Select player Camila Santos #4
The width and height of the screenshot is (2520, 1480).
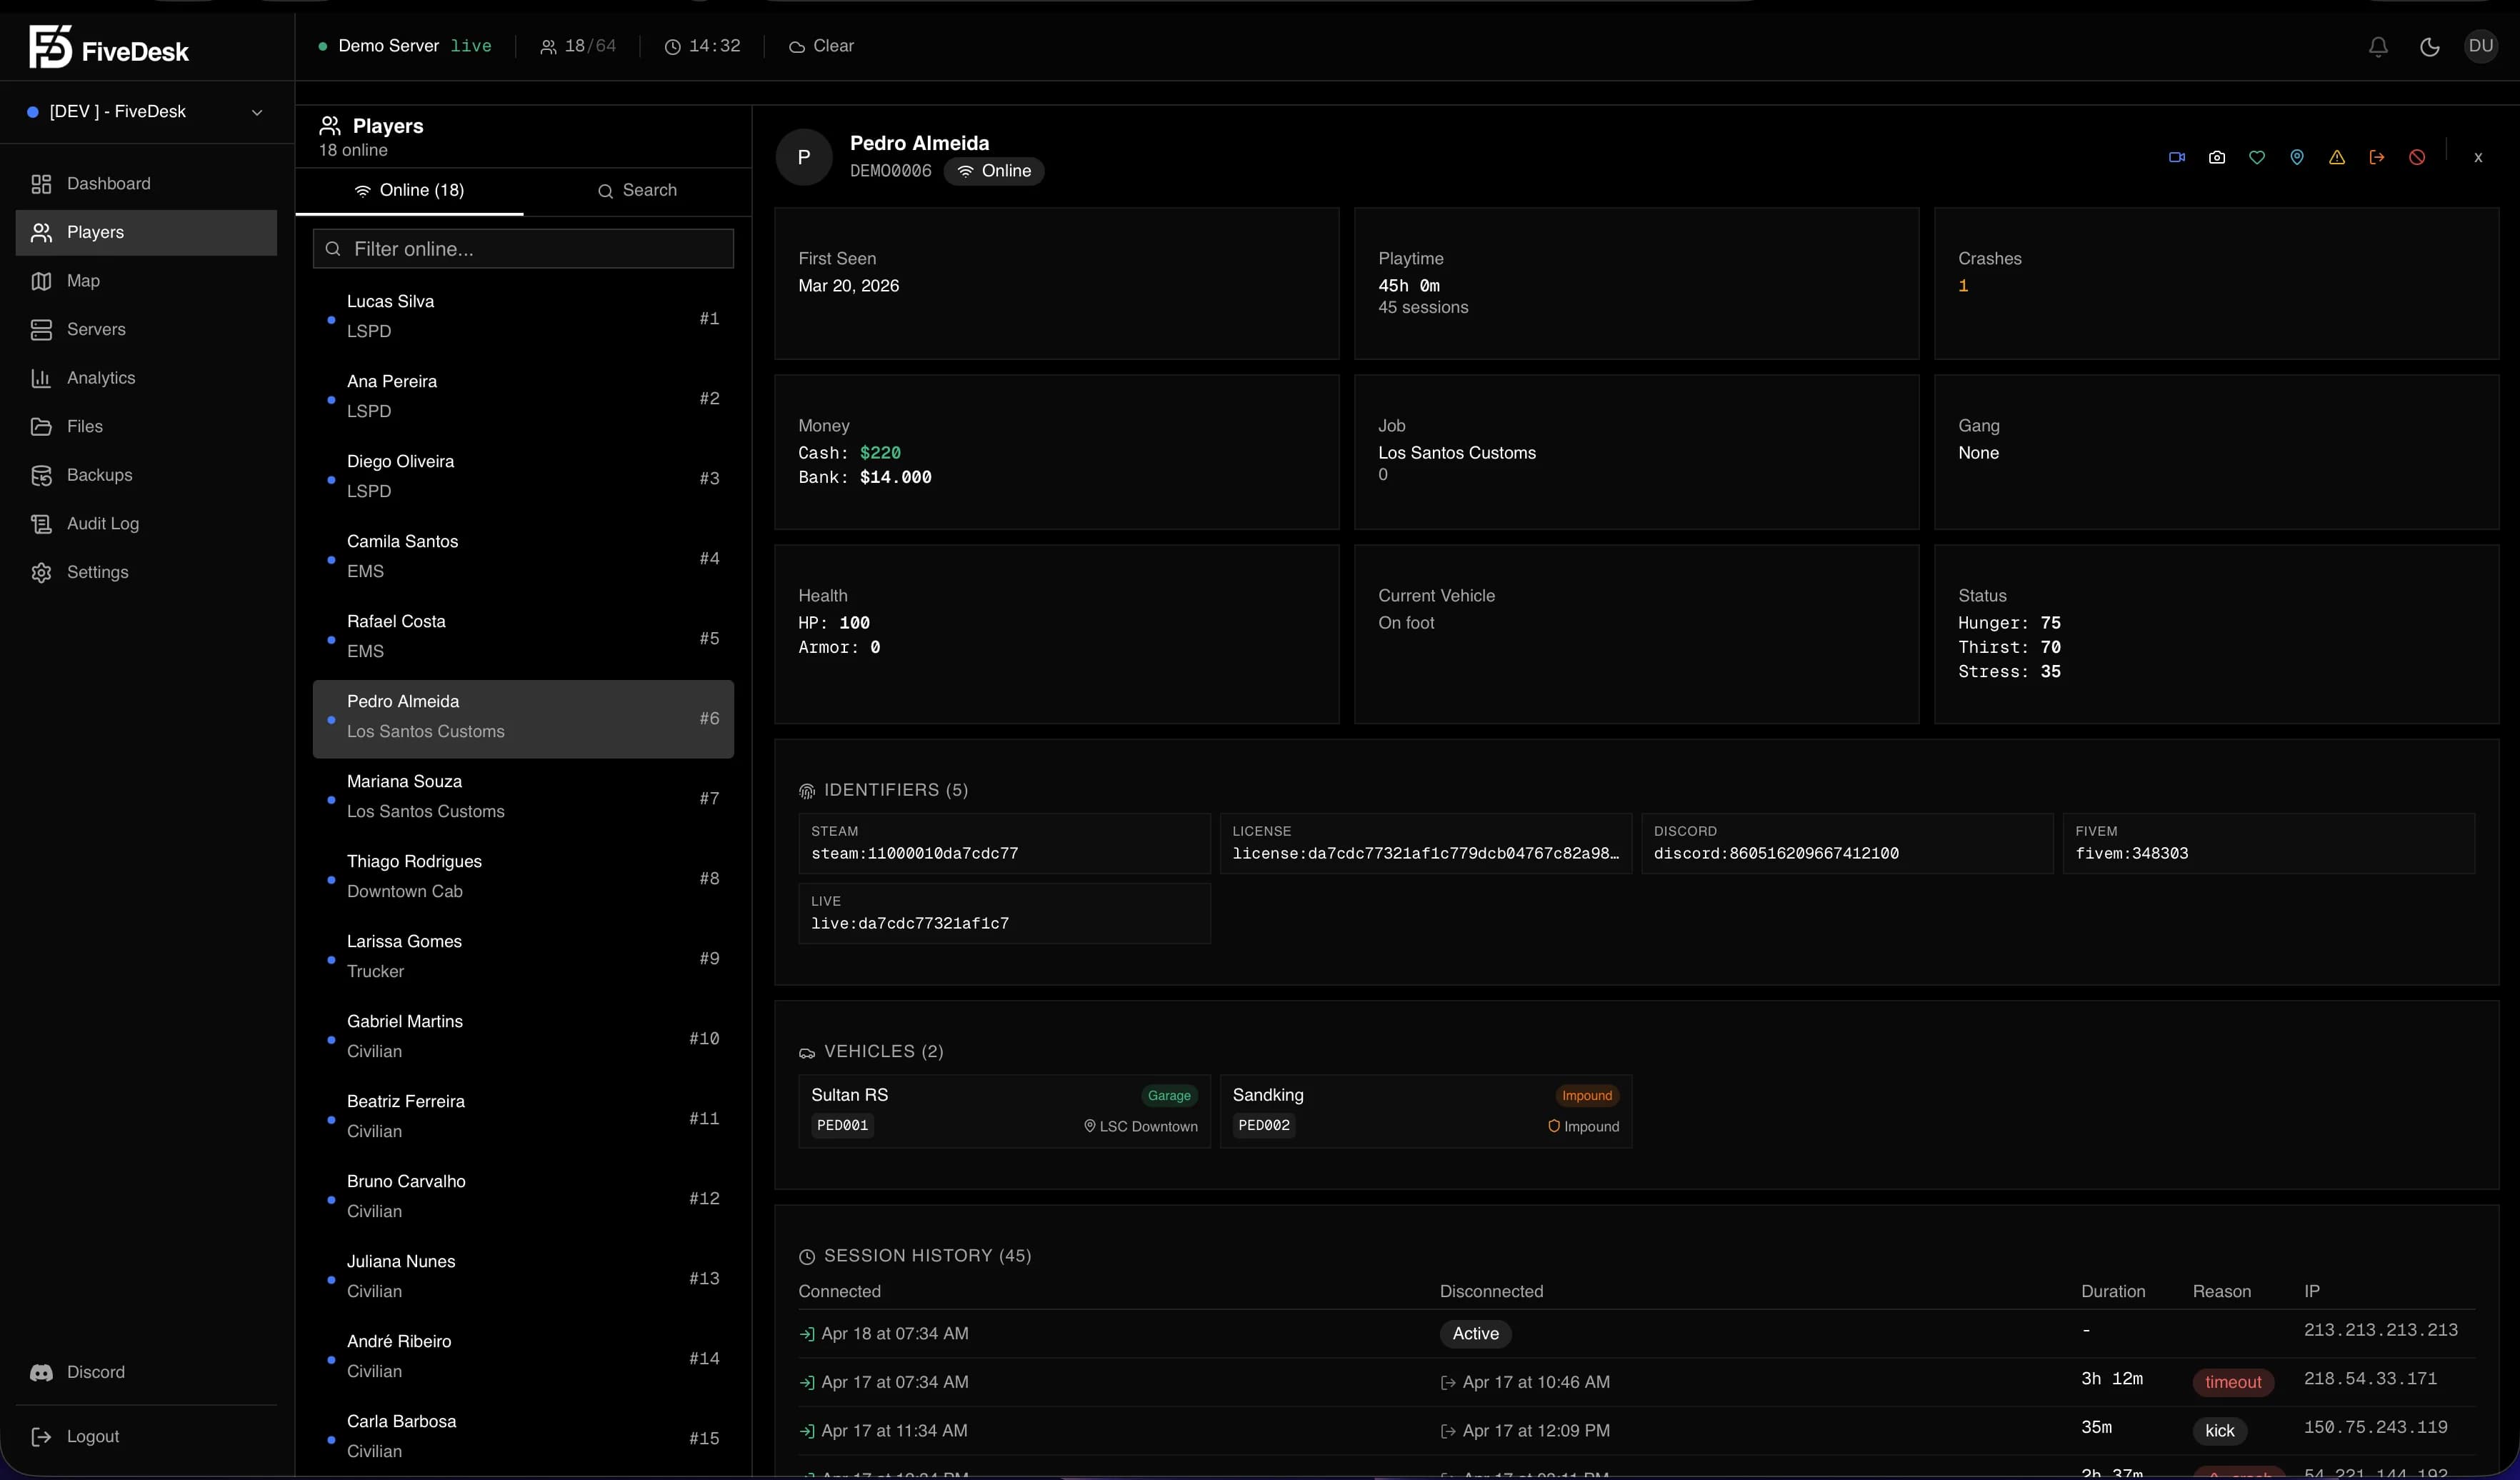tap(523, 558)
